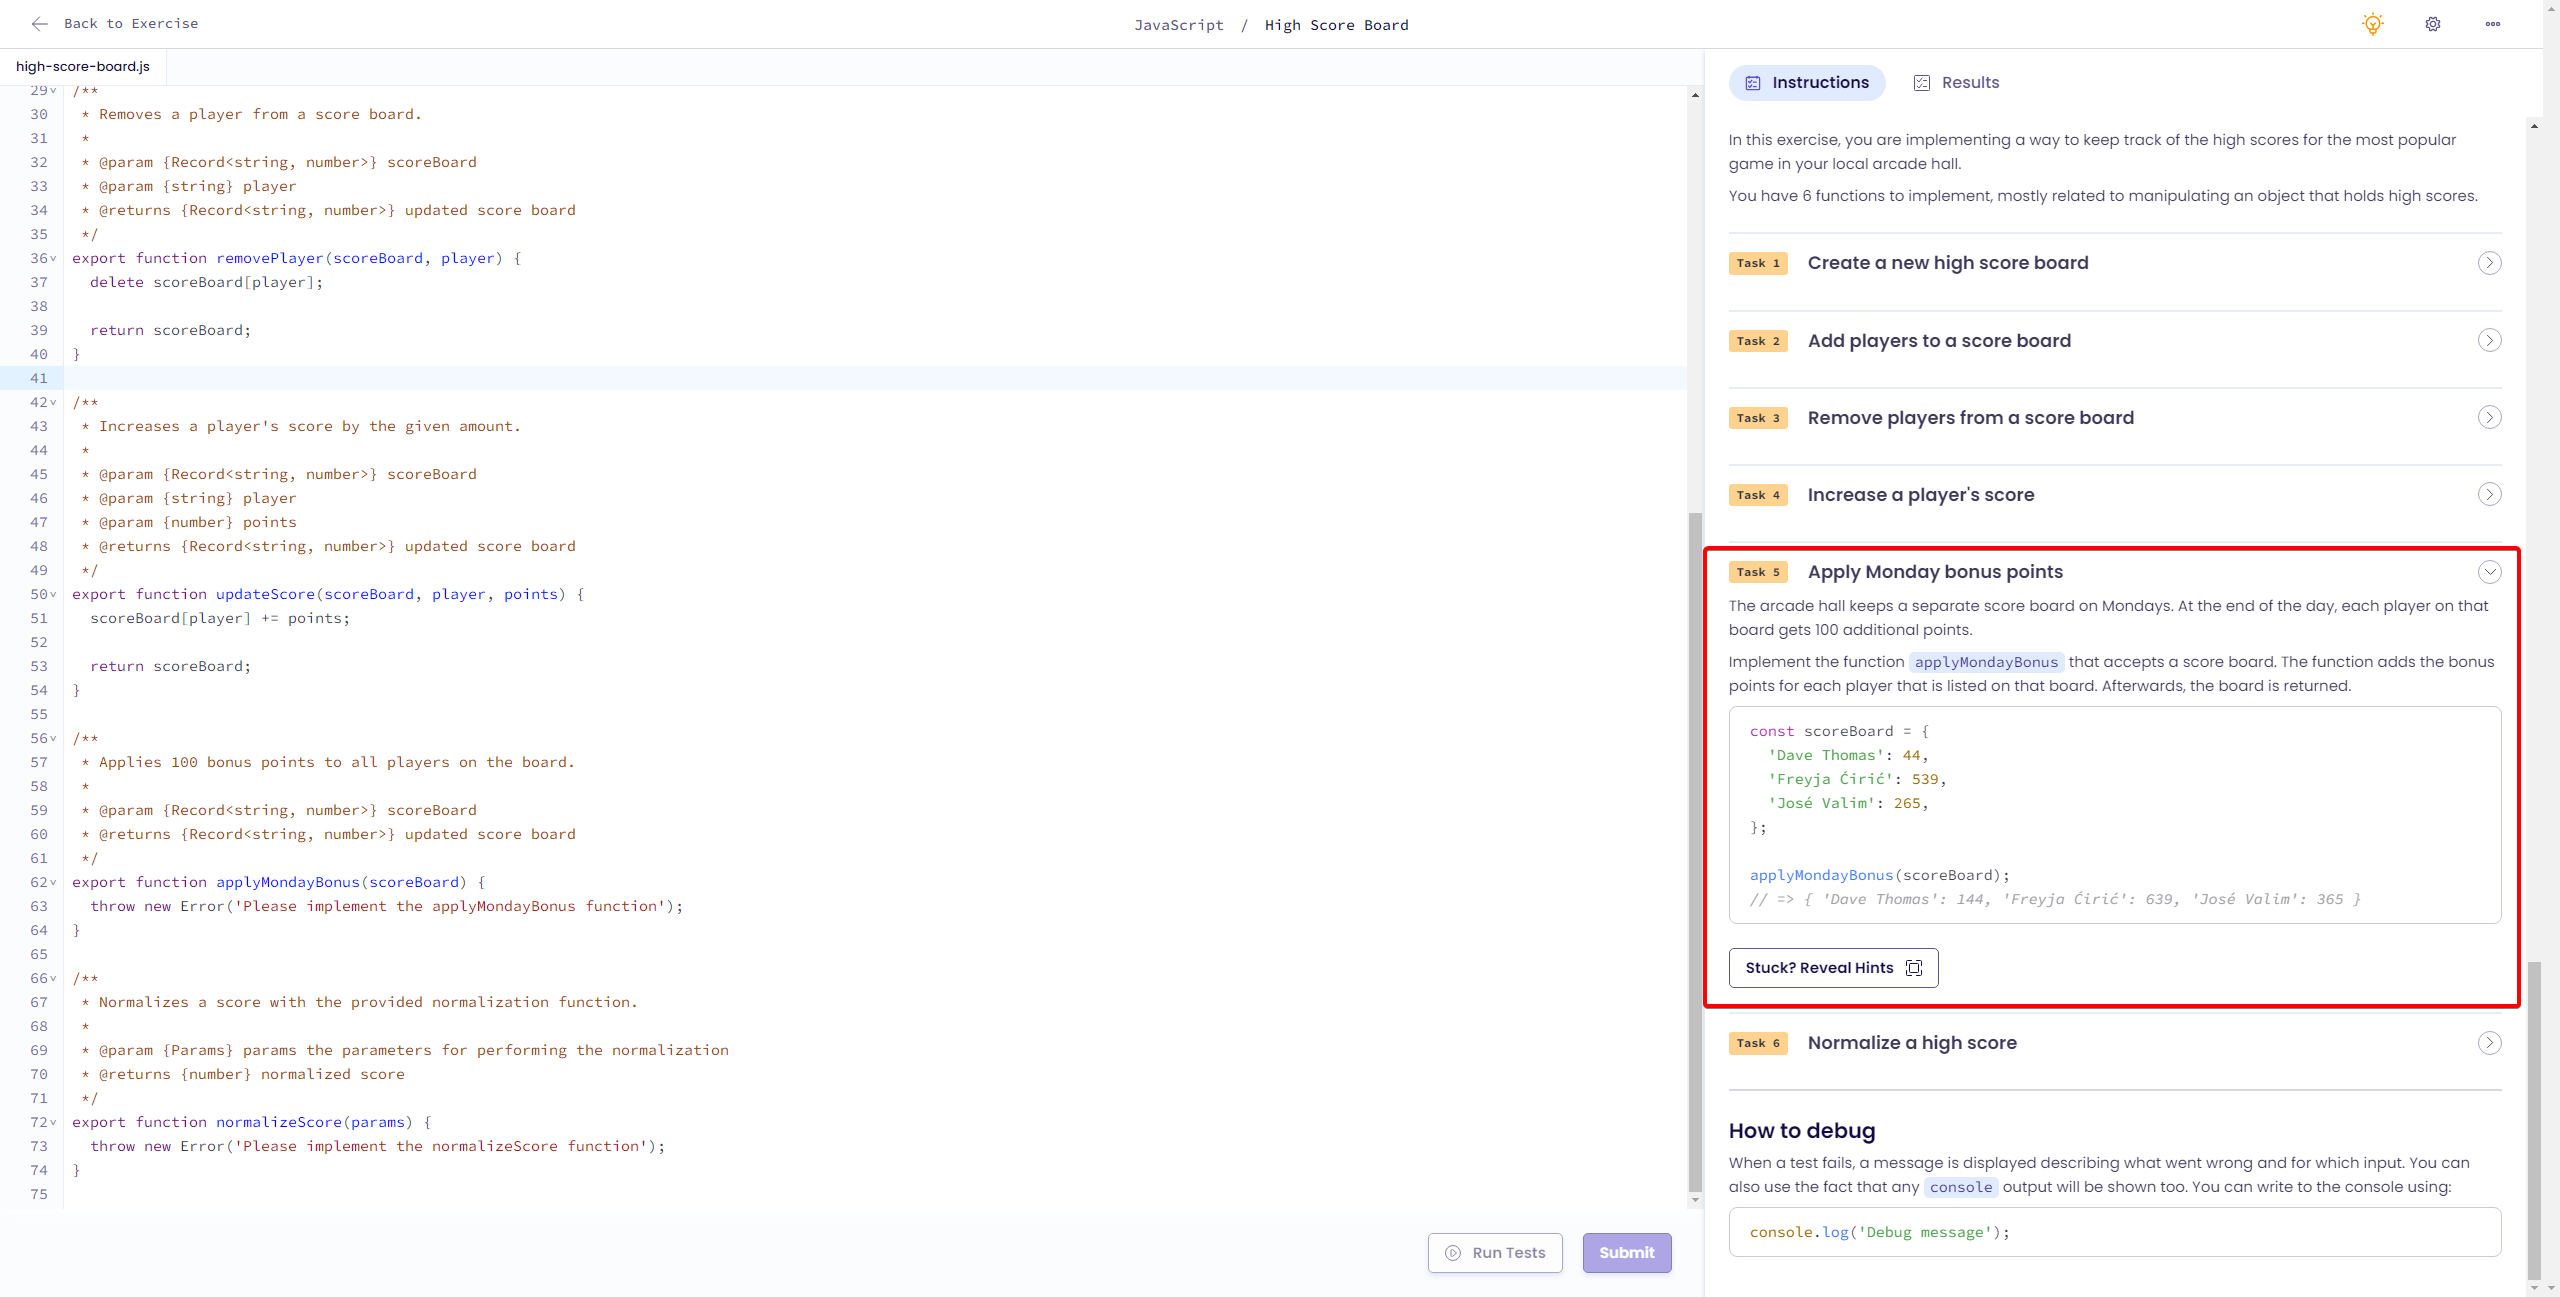Fold code at line 36 arrow
Viewport: 2560px width, 1297px height.
(54, 259)
